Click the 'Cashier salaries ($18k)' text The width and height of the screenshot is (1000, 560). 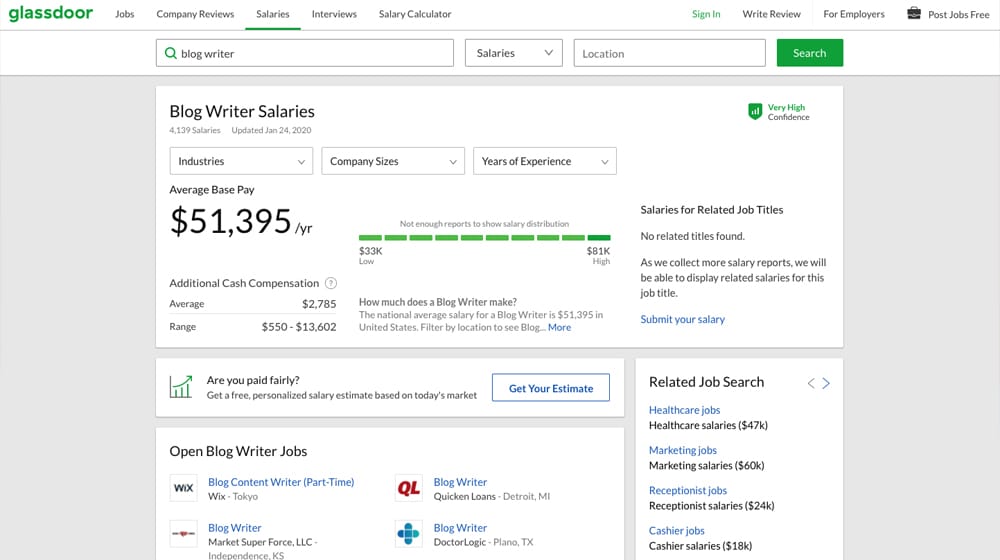pos(700,546)
